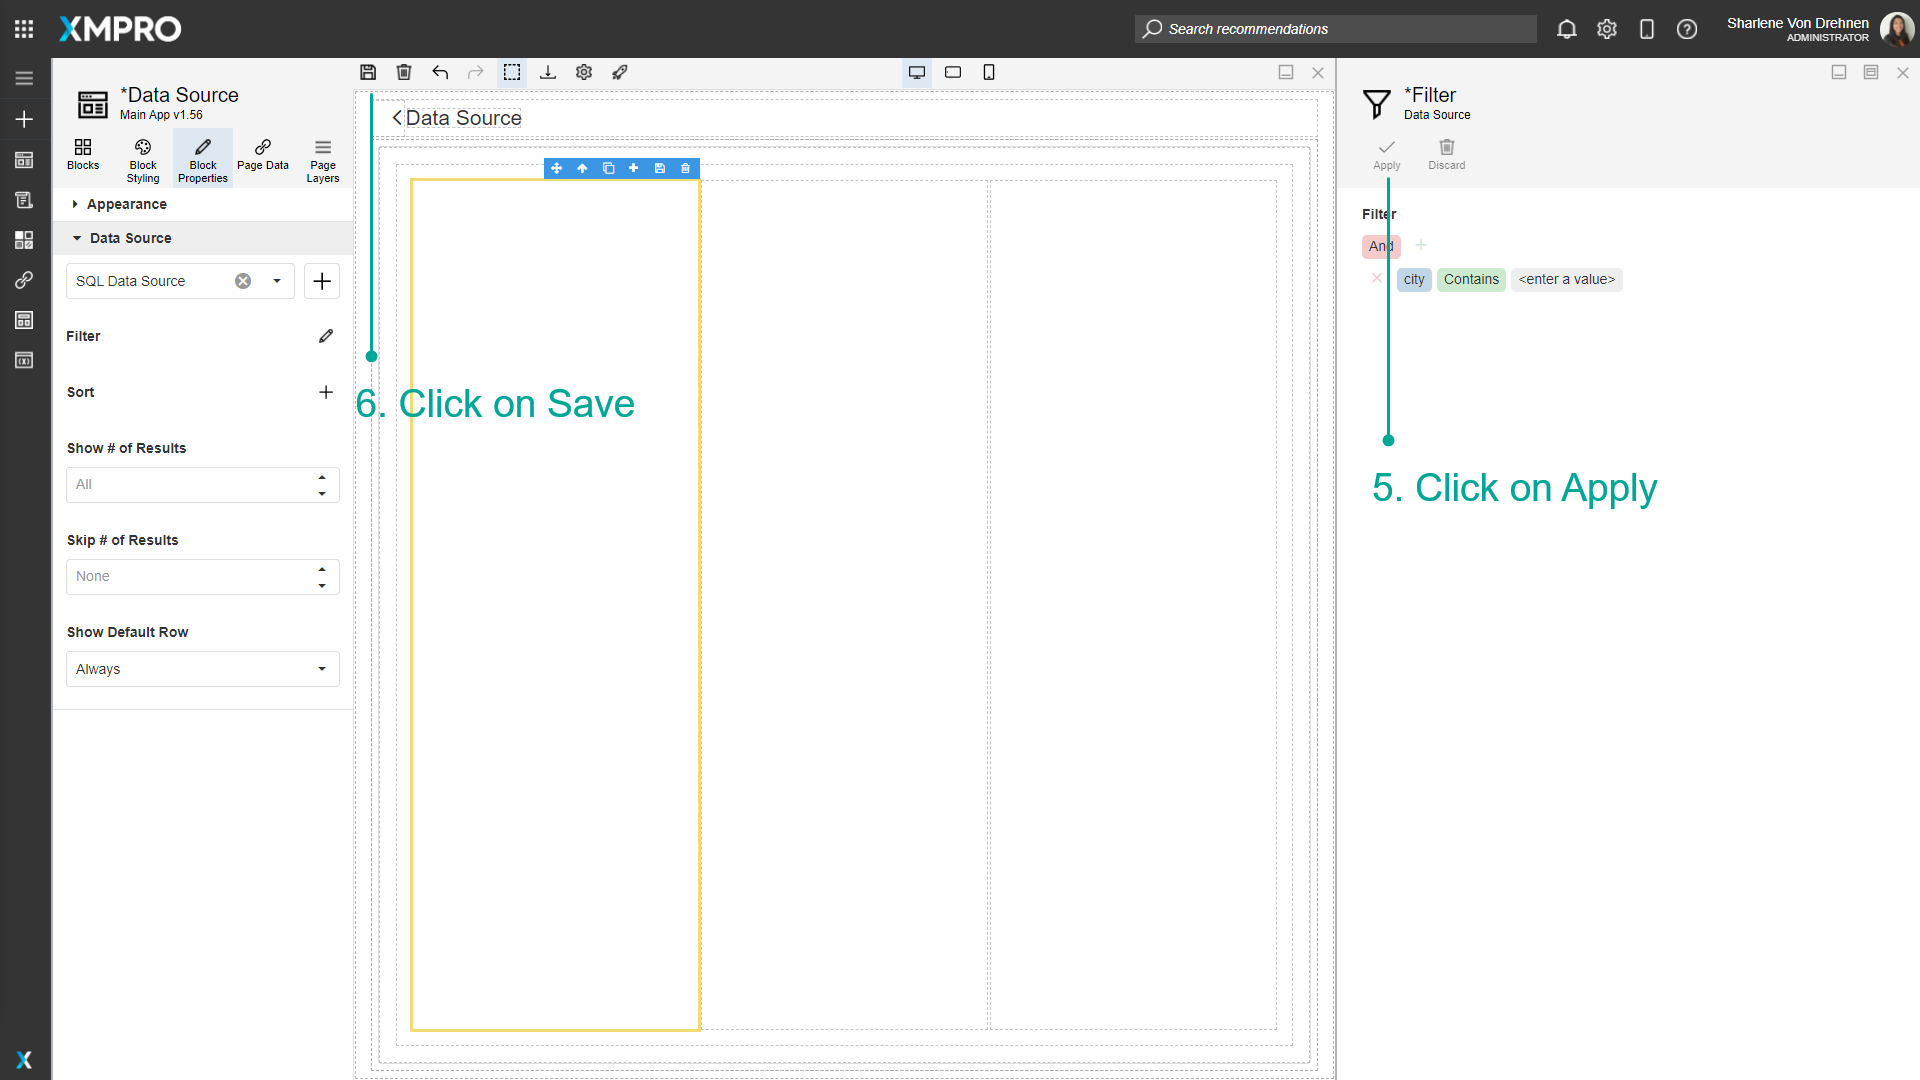Undo the last change
The image size is (1920, 1080).
440,72
